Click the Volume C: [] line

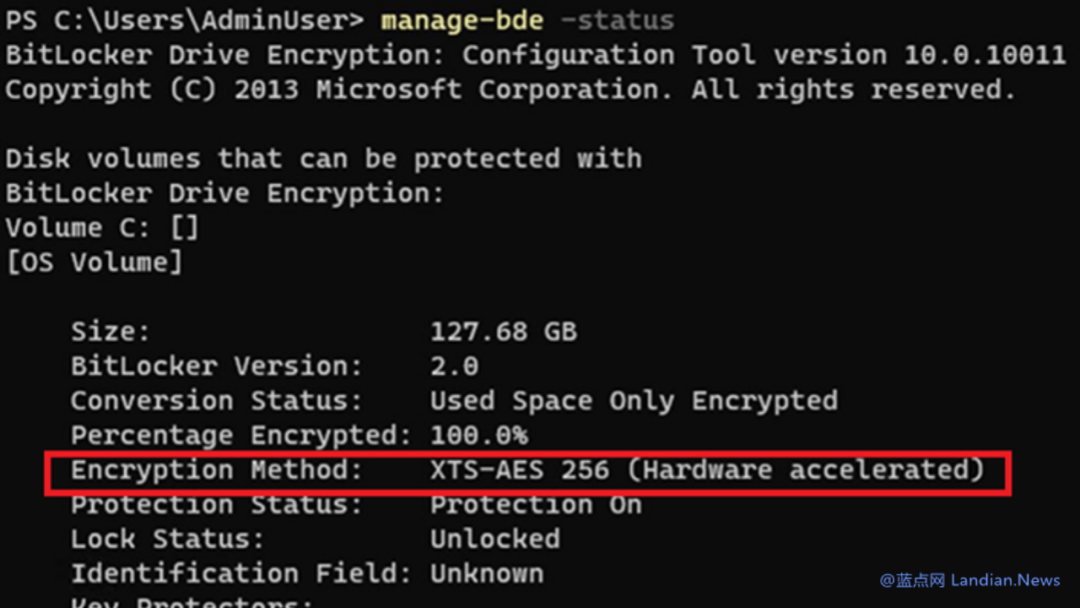click(102, 228)
